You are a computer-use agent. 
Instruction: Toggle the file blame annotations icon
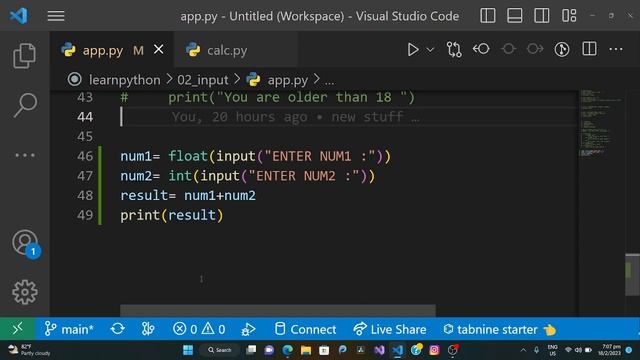[562, 49]
